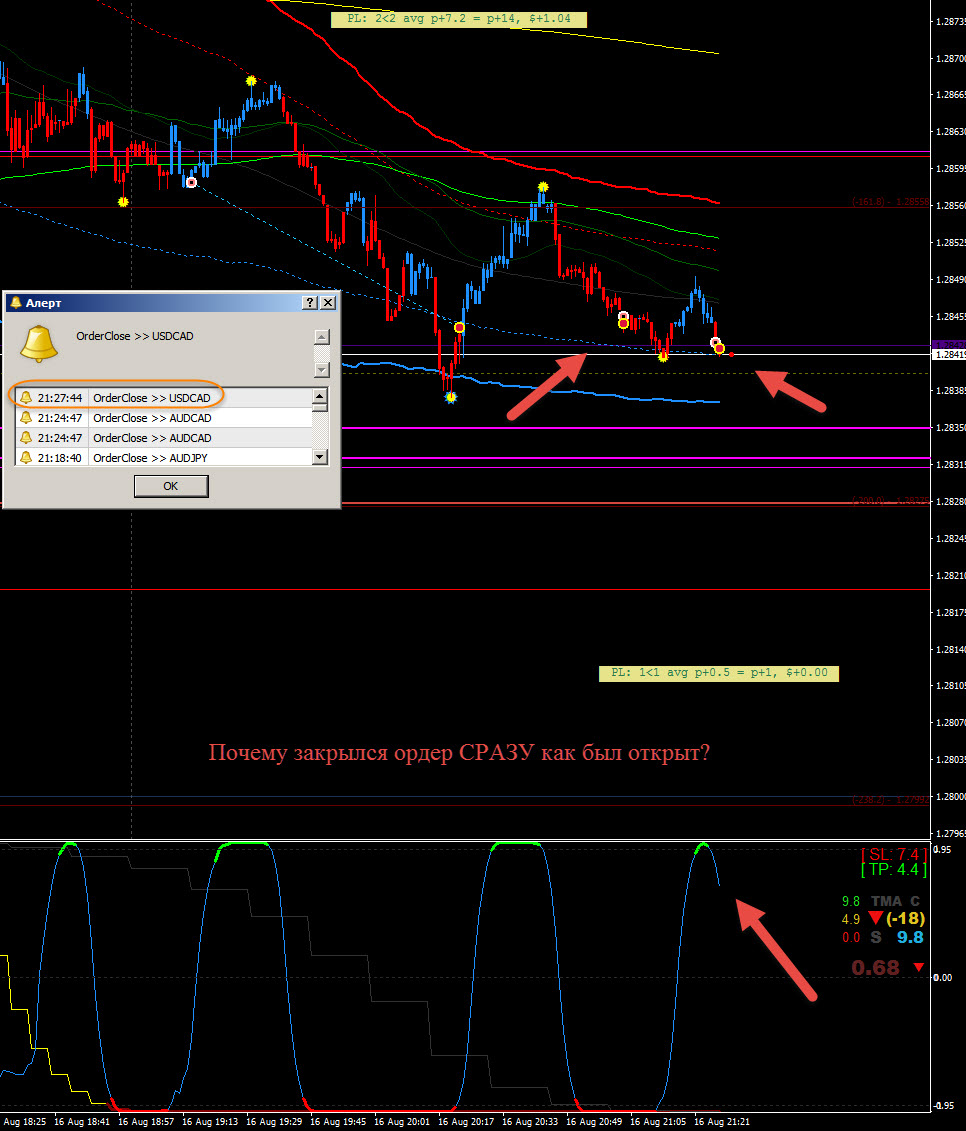Image resolution: width=966 pixels, height=1131 pixels.
Task: Click the yellow star marker at chart peak near 19:21
Action: pyautogui.click(x=251, y=81)
